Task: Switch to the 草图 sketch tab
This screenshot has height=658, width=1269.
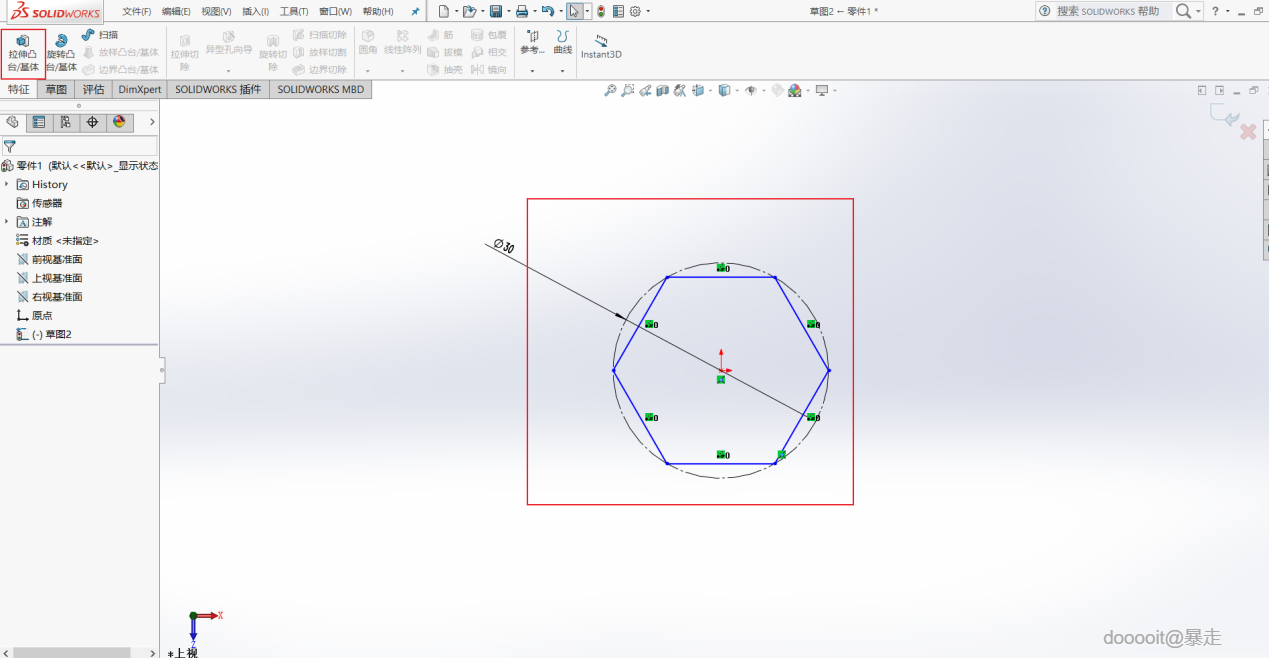Action: (x=56, y=89)
